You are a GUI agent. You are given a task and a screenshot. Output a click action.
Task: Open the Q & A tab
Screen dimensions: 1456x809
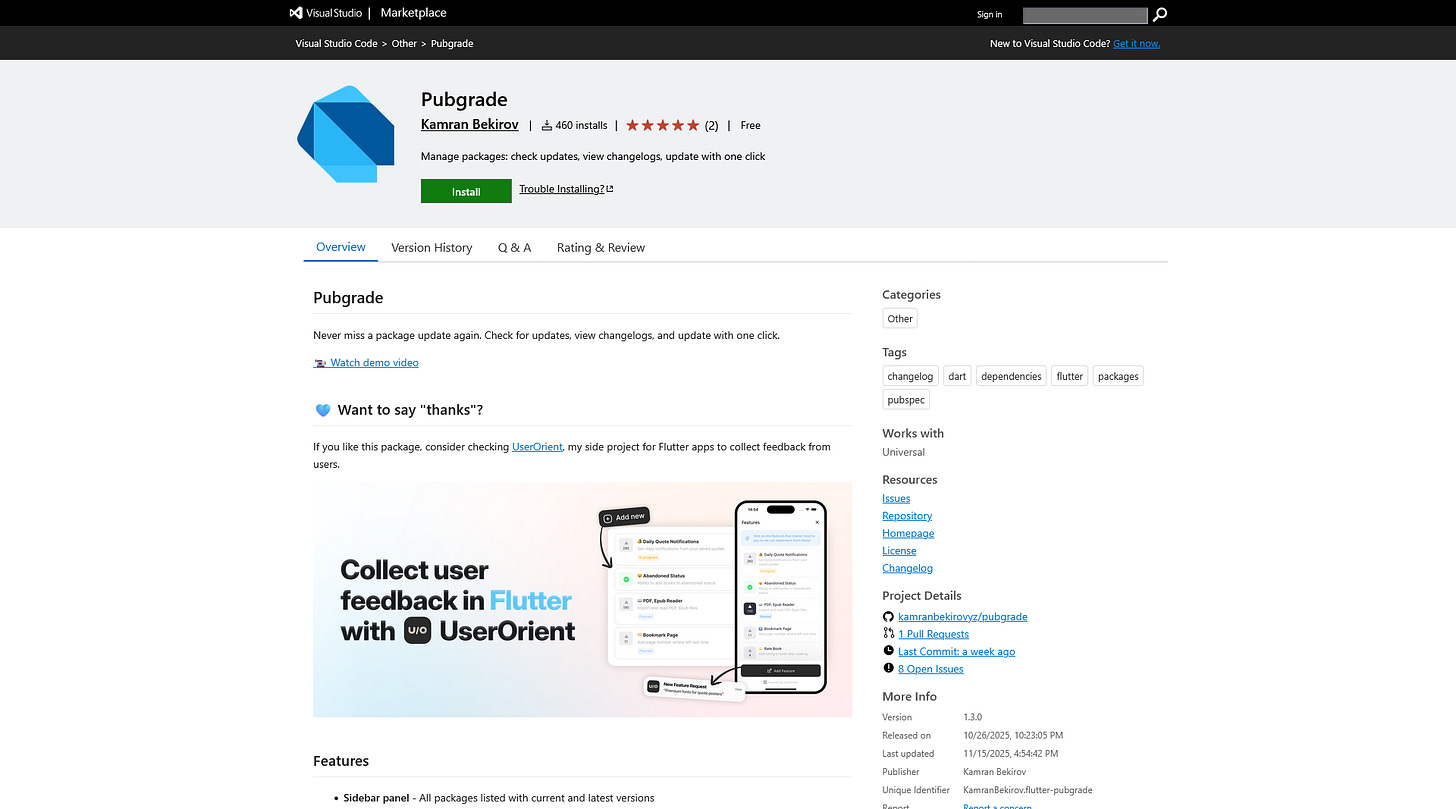click(514, 248)
